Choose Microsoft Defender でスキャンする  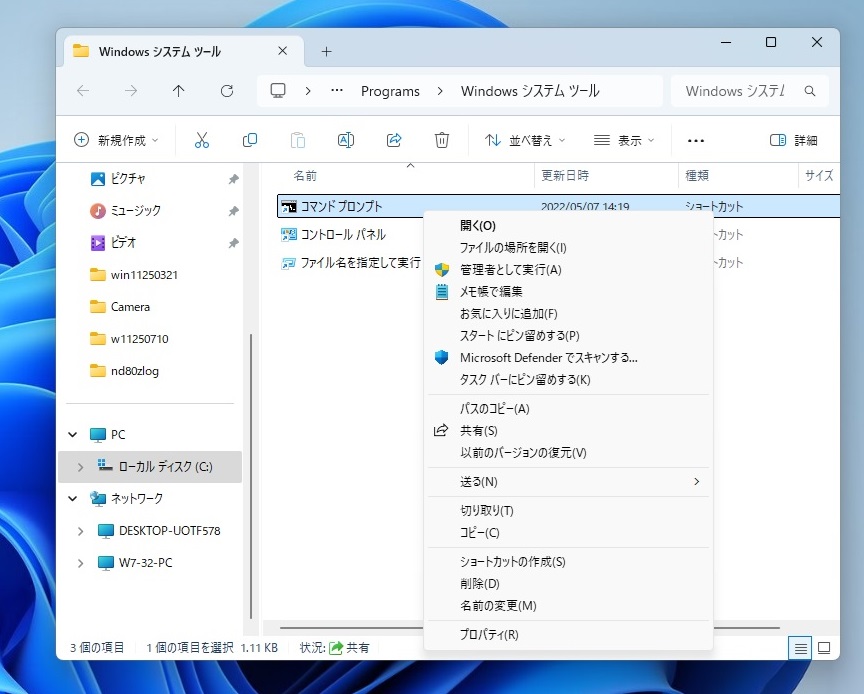[x=569, y=358]
